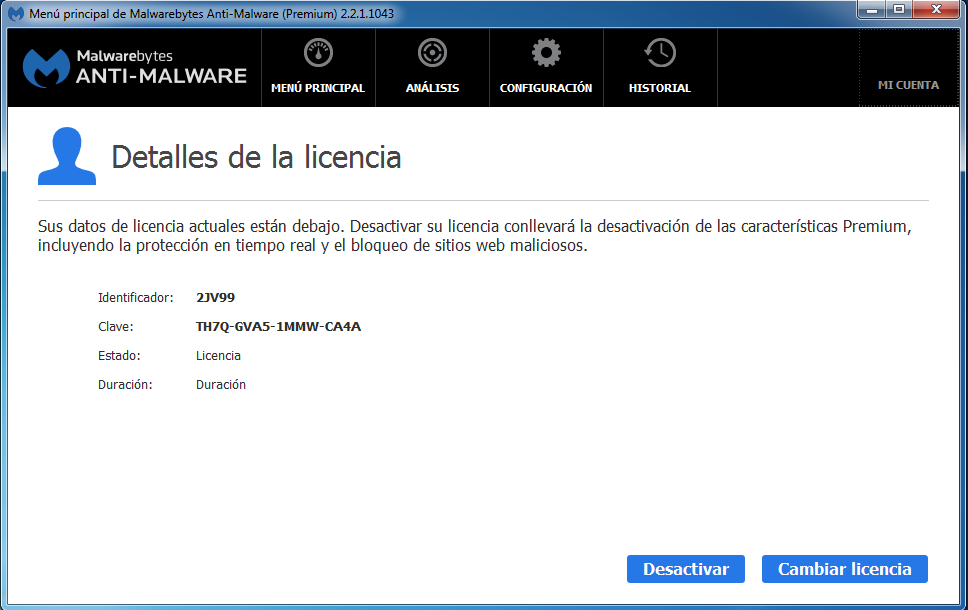The height and width of the screenshot is (610, 968).
Task: Click the dashboard gauge icon
Action: point(318,53)
